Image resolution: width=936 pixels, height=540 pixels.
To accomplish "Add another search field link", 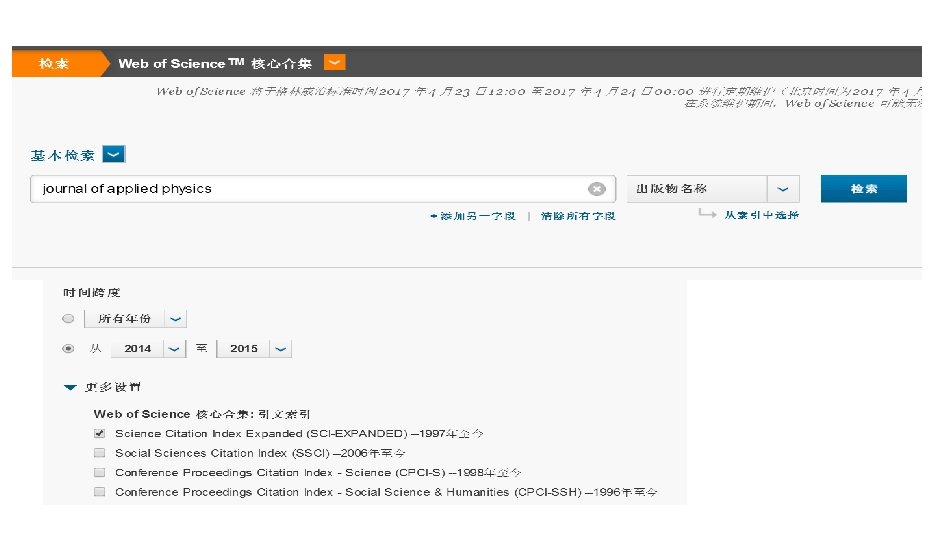I will [473, 216].
